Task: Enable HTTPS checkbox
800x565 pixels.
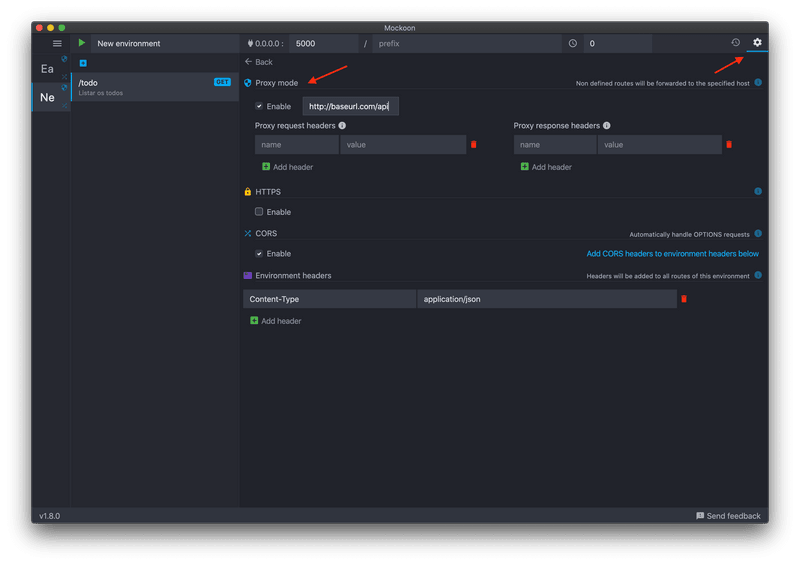Action: click(259, 212)
